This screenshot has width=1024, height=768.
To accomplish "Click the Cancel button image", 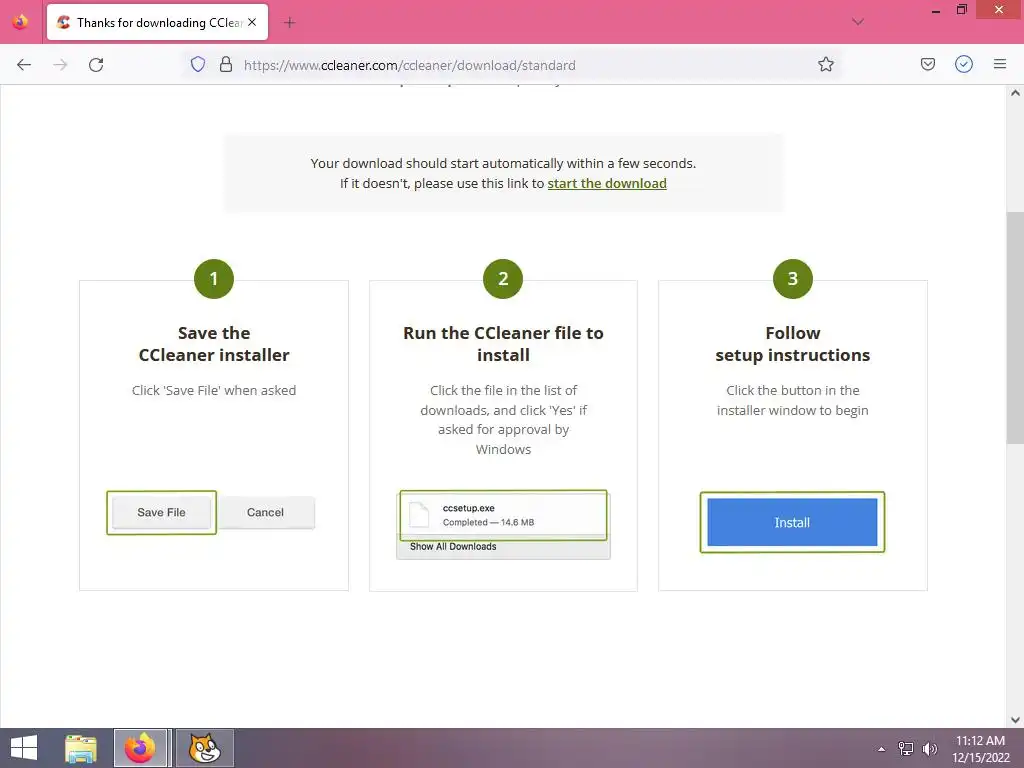I will click(x=266, y=513).
